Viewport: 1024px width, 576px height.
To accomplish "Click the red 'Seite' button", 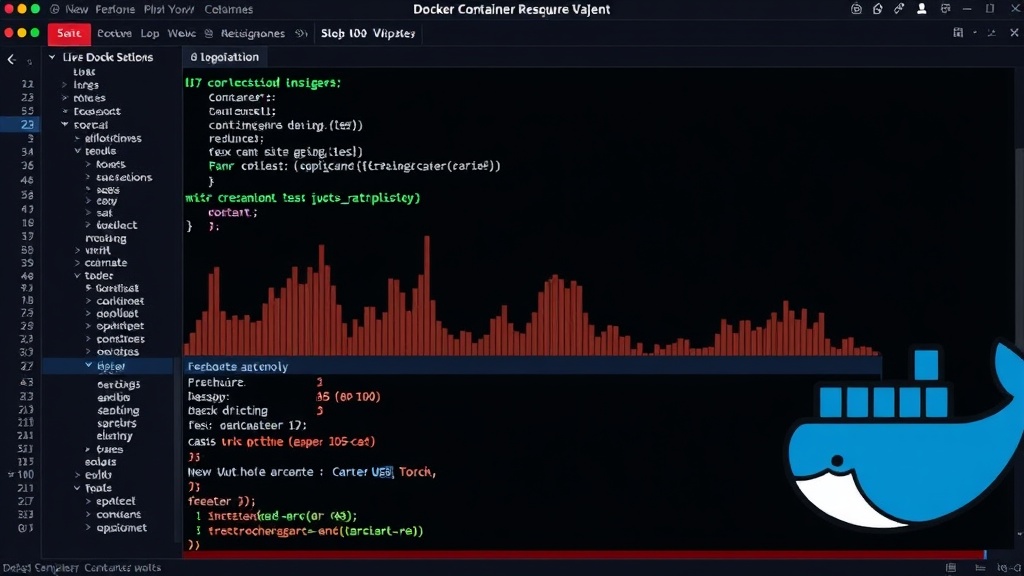I will (x=69, y=33).
